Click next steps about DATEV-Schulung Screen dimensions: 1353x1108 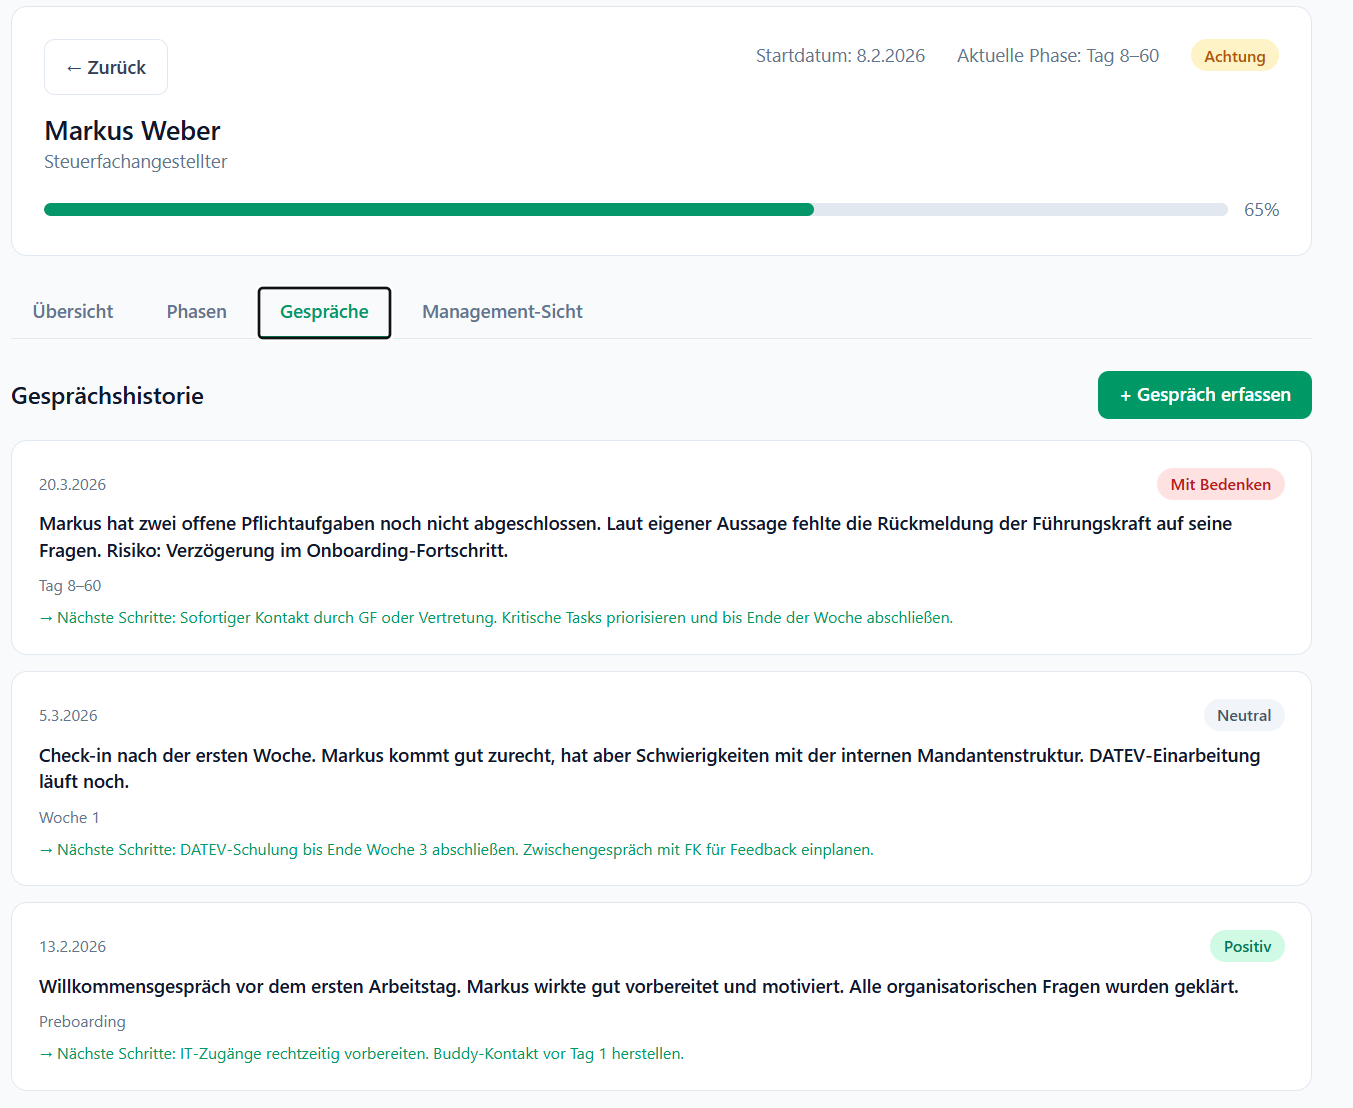(x=456, y=850)
